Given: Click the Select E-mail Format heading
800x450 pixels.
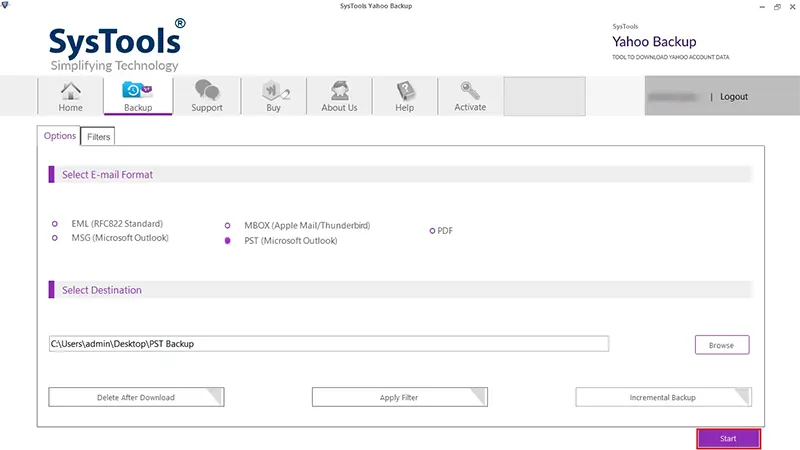Looking at the screenshot, I should pyautogui.click(x=107, y=174).
